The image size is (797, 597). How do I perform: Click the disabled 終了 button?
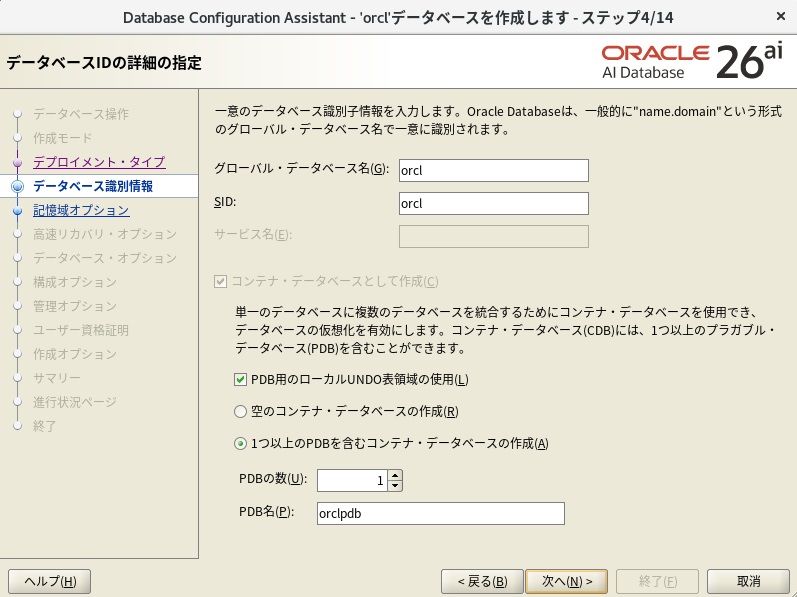tap(657, 581)
